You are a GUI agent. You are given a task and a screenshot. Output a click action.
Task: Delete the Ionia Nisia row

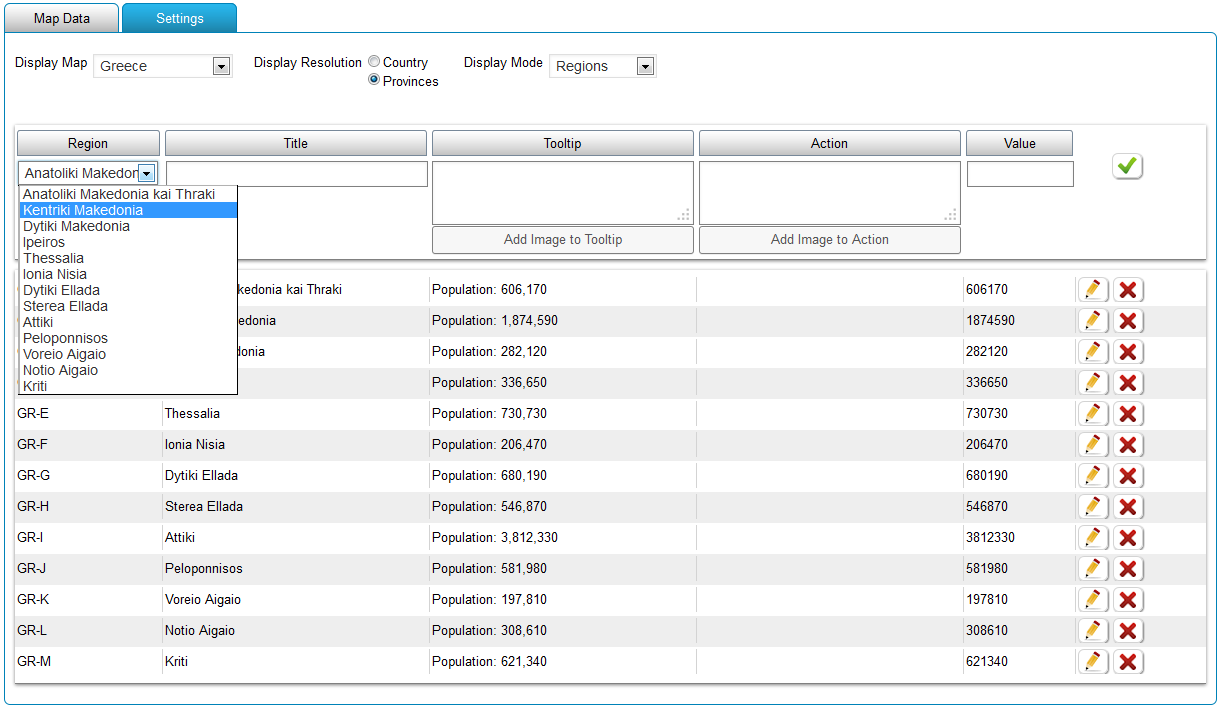coord(1128,445)
